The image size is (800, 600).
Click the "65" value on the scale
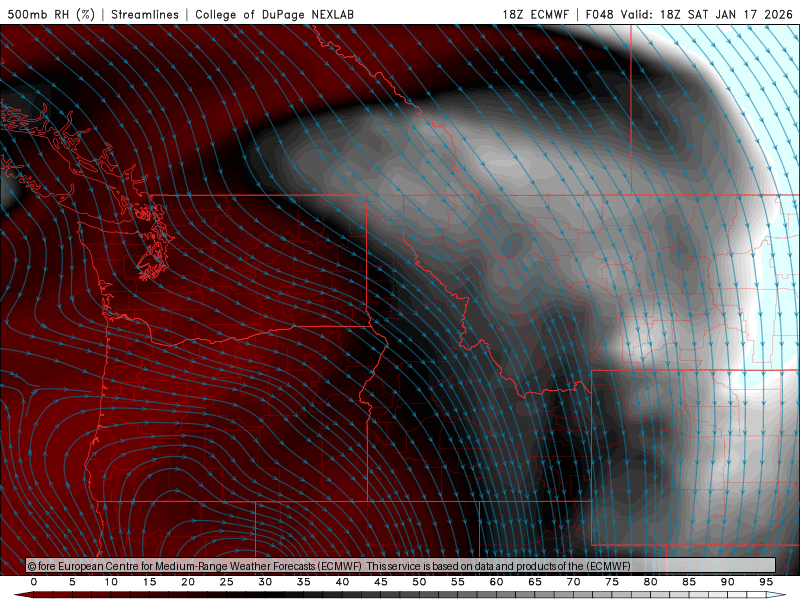click(535, 582)
